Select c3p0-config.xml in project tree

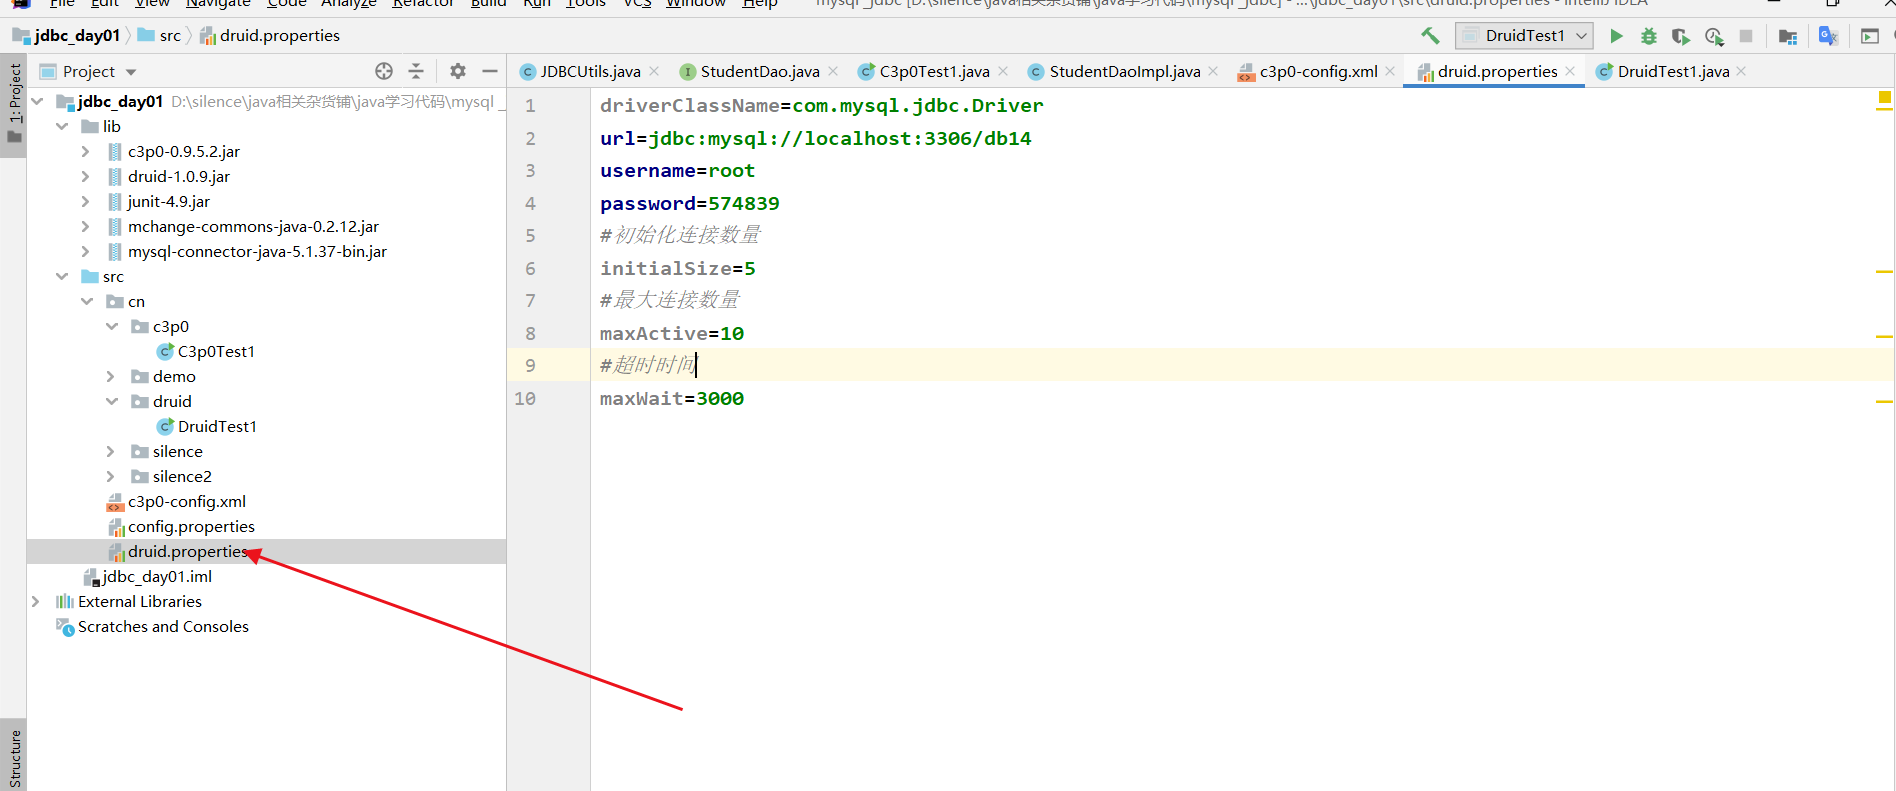coord(186,501)
